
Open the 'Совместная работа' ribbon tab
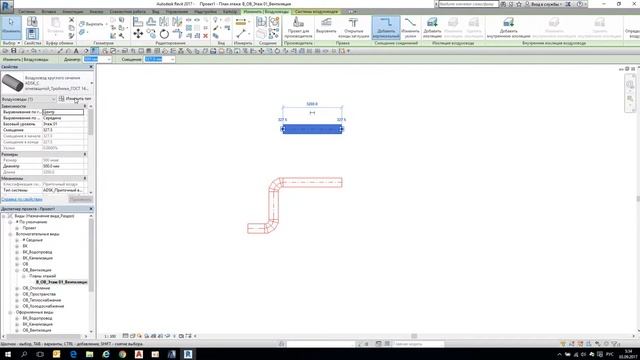pyautogui.click(x=128, y=12)
